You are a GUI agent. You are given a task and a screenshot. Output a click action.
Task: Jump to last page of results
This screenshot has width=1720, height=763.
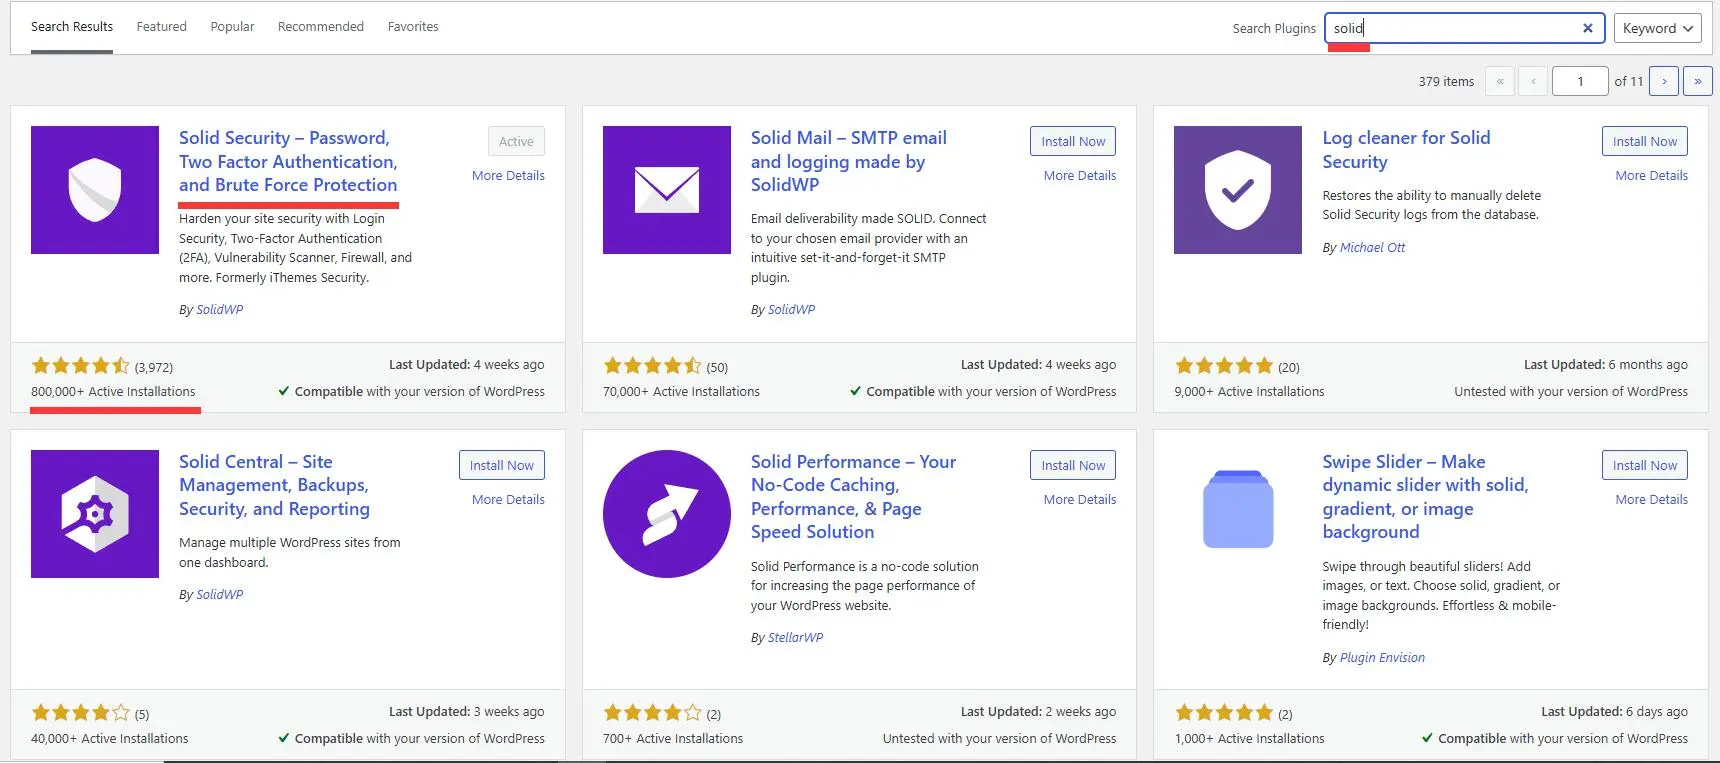pyautogui.click(x=1698, y=81)
